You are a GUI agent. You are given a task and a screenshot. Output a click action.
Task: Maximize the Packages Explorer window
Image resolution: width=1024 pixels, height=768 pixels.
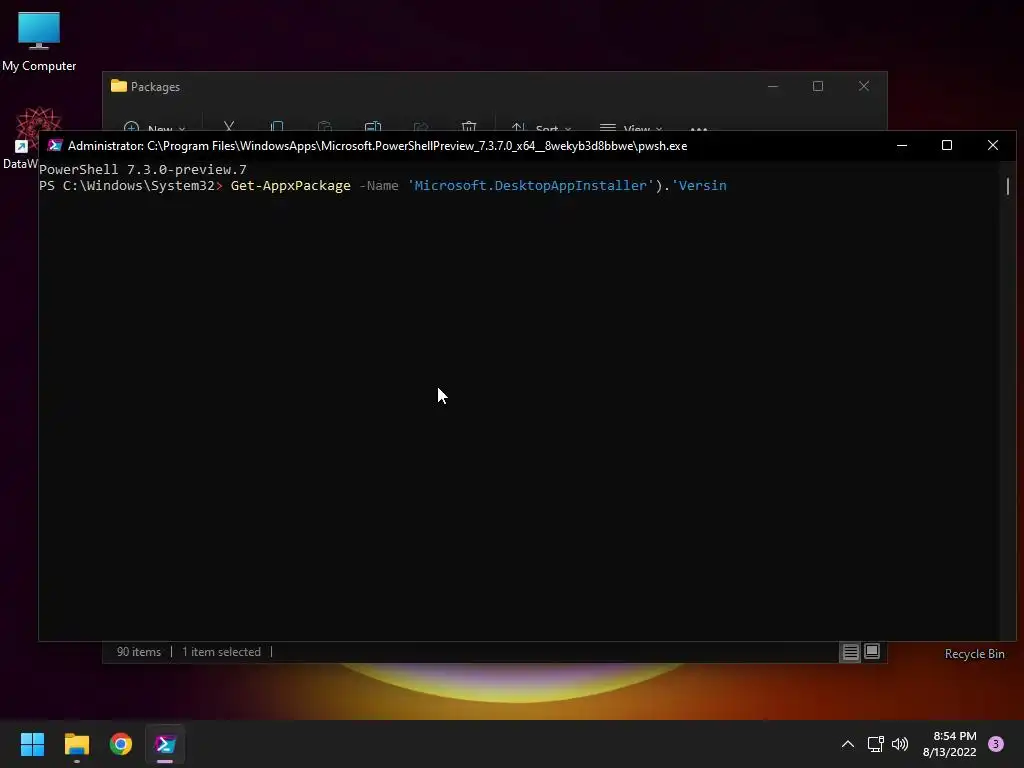[818, 86]
